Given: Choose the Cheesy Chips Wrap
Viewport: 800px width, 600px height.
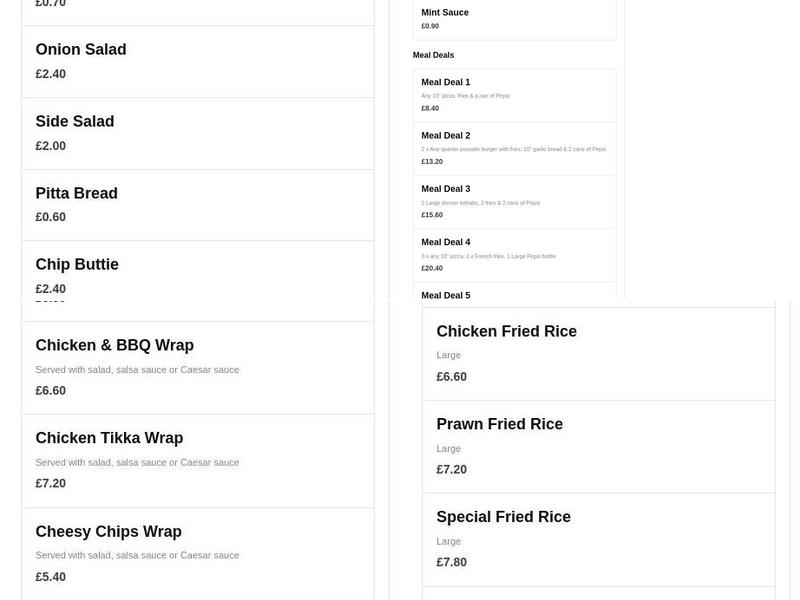Looking at the screenshot, I should (108, 531).
